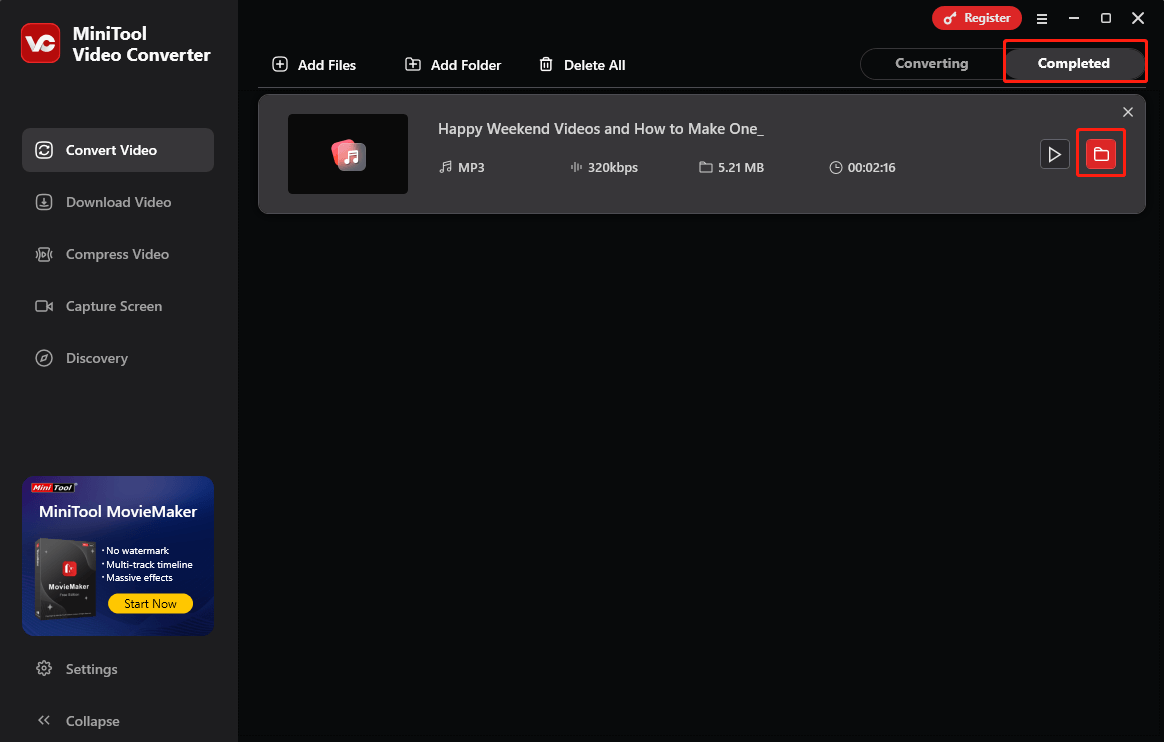Click Start Now in MovieMaker ad
This screenshot has height=742, width=1164.
150,603
